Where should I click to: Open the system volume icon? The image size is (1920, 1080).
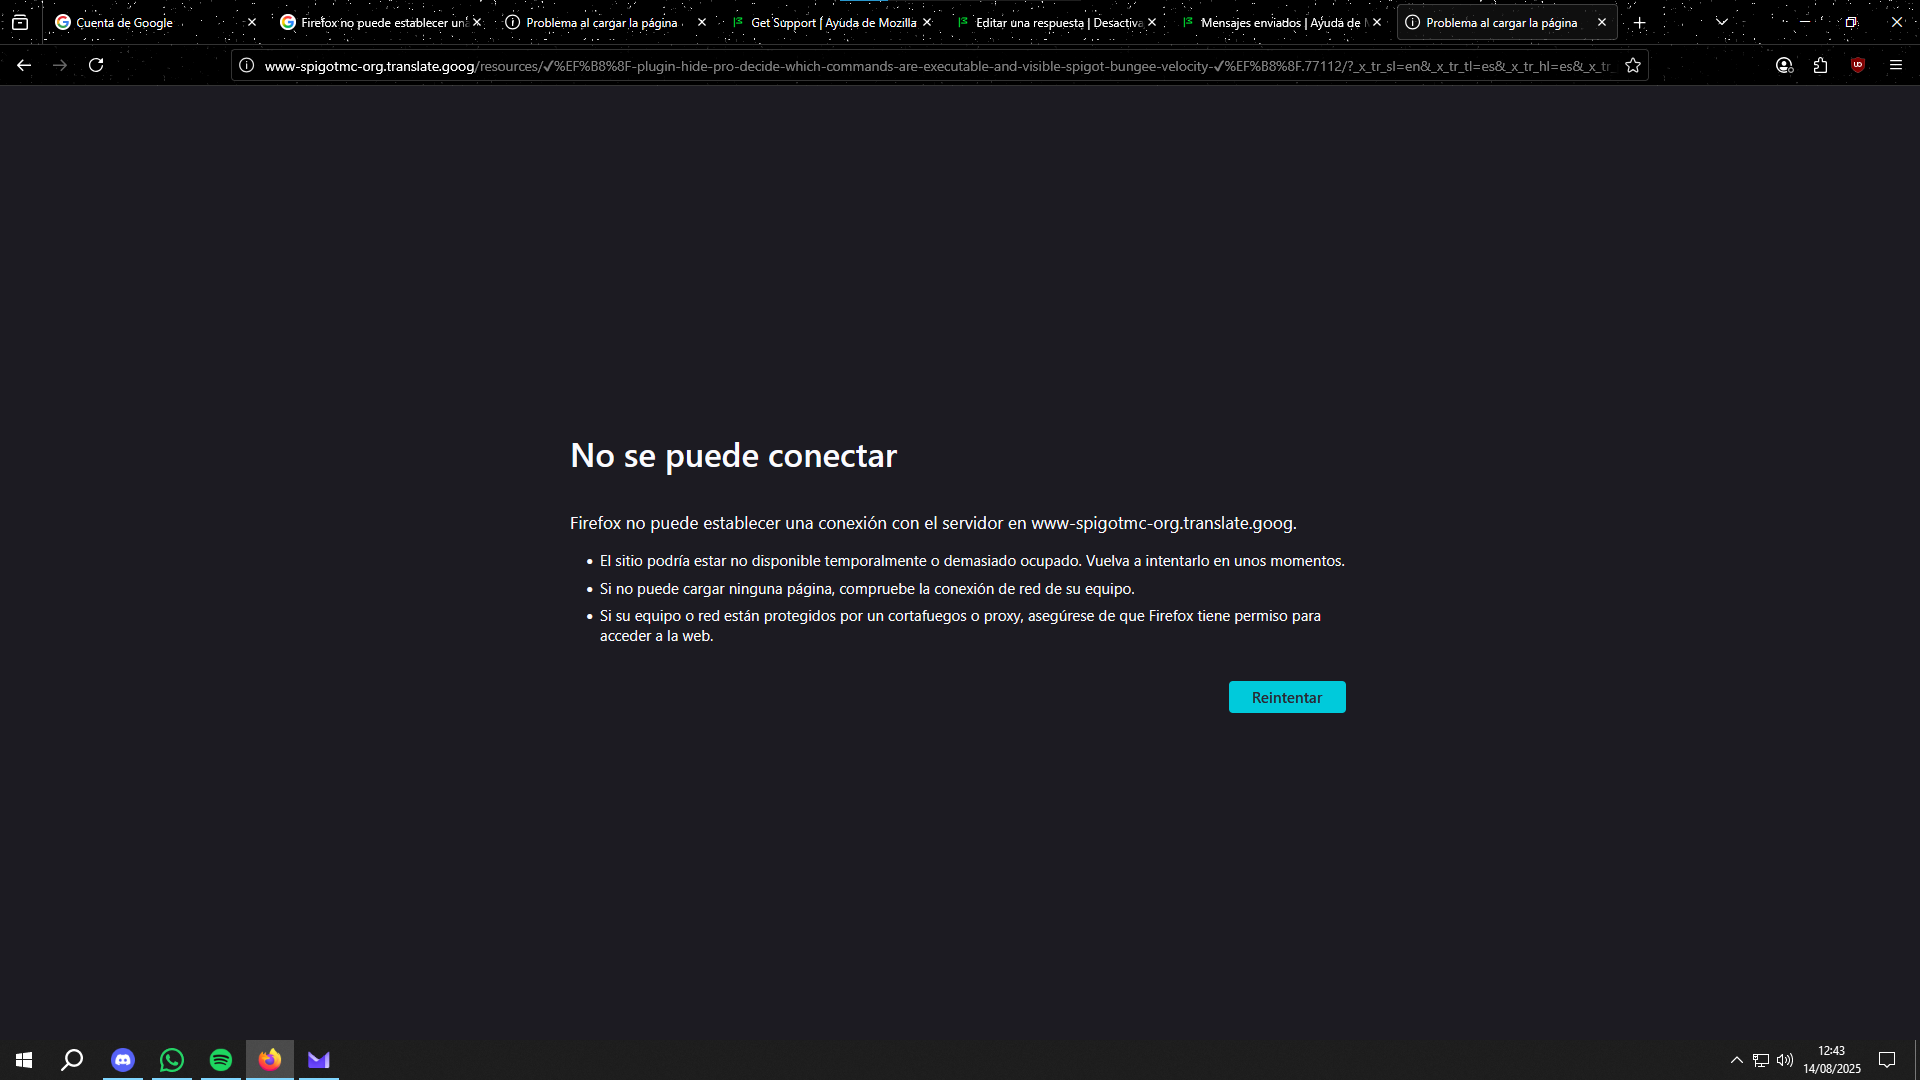click(1784, 1060)
